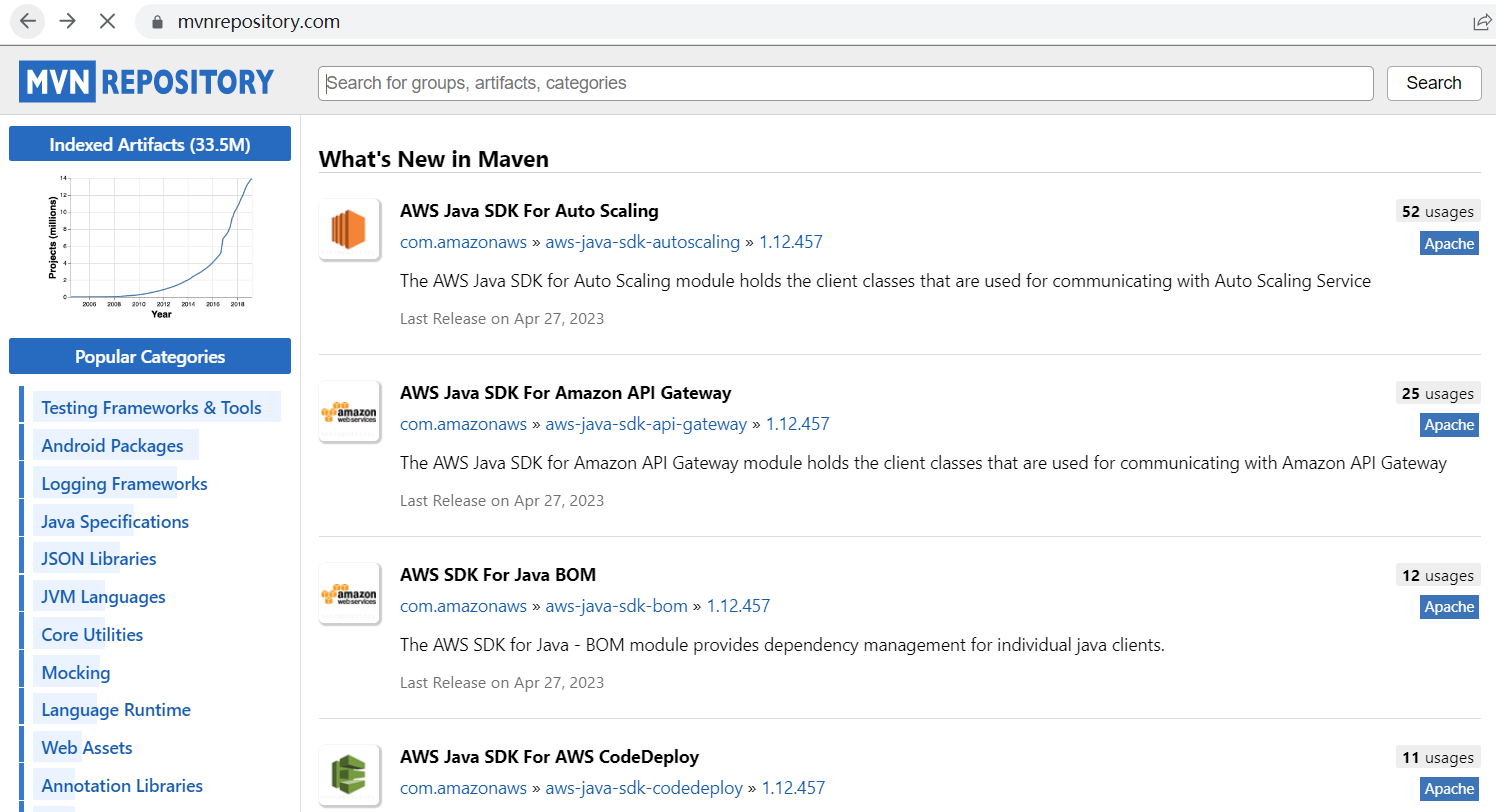View the 12 usages badge
Image resolution: width=1496 pixels, height=812 pixels.
pyautogui.click(x=1438, y=575)
